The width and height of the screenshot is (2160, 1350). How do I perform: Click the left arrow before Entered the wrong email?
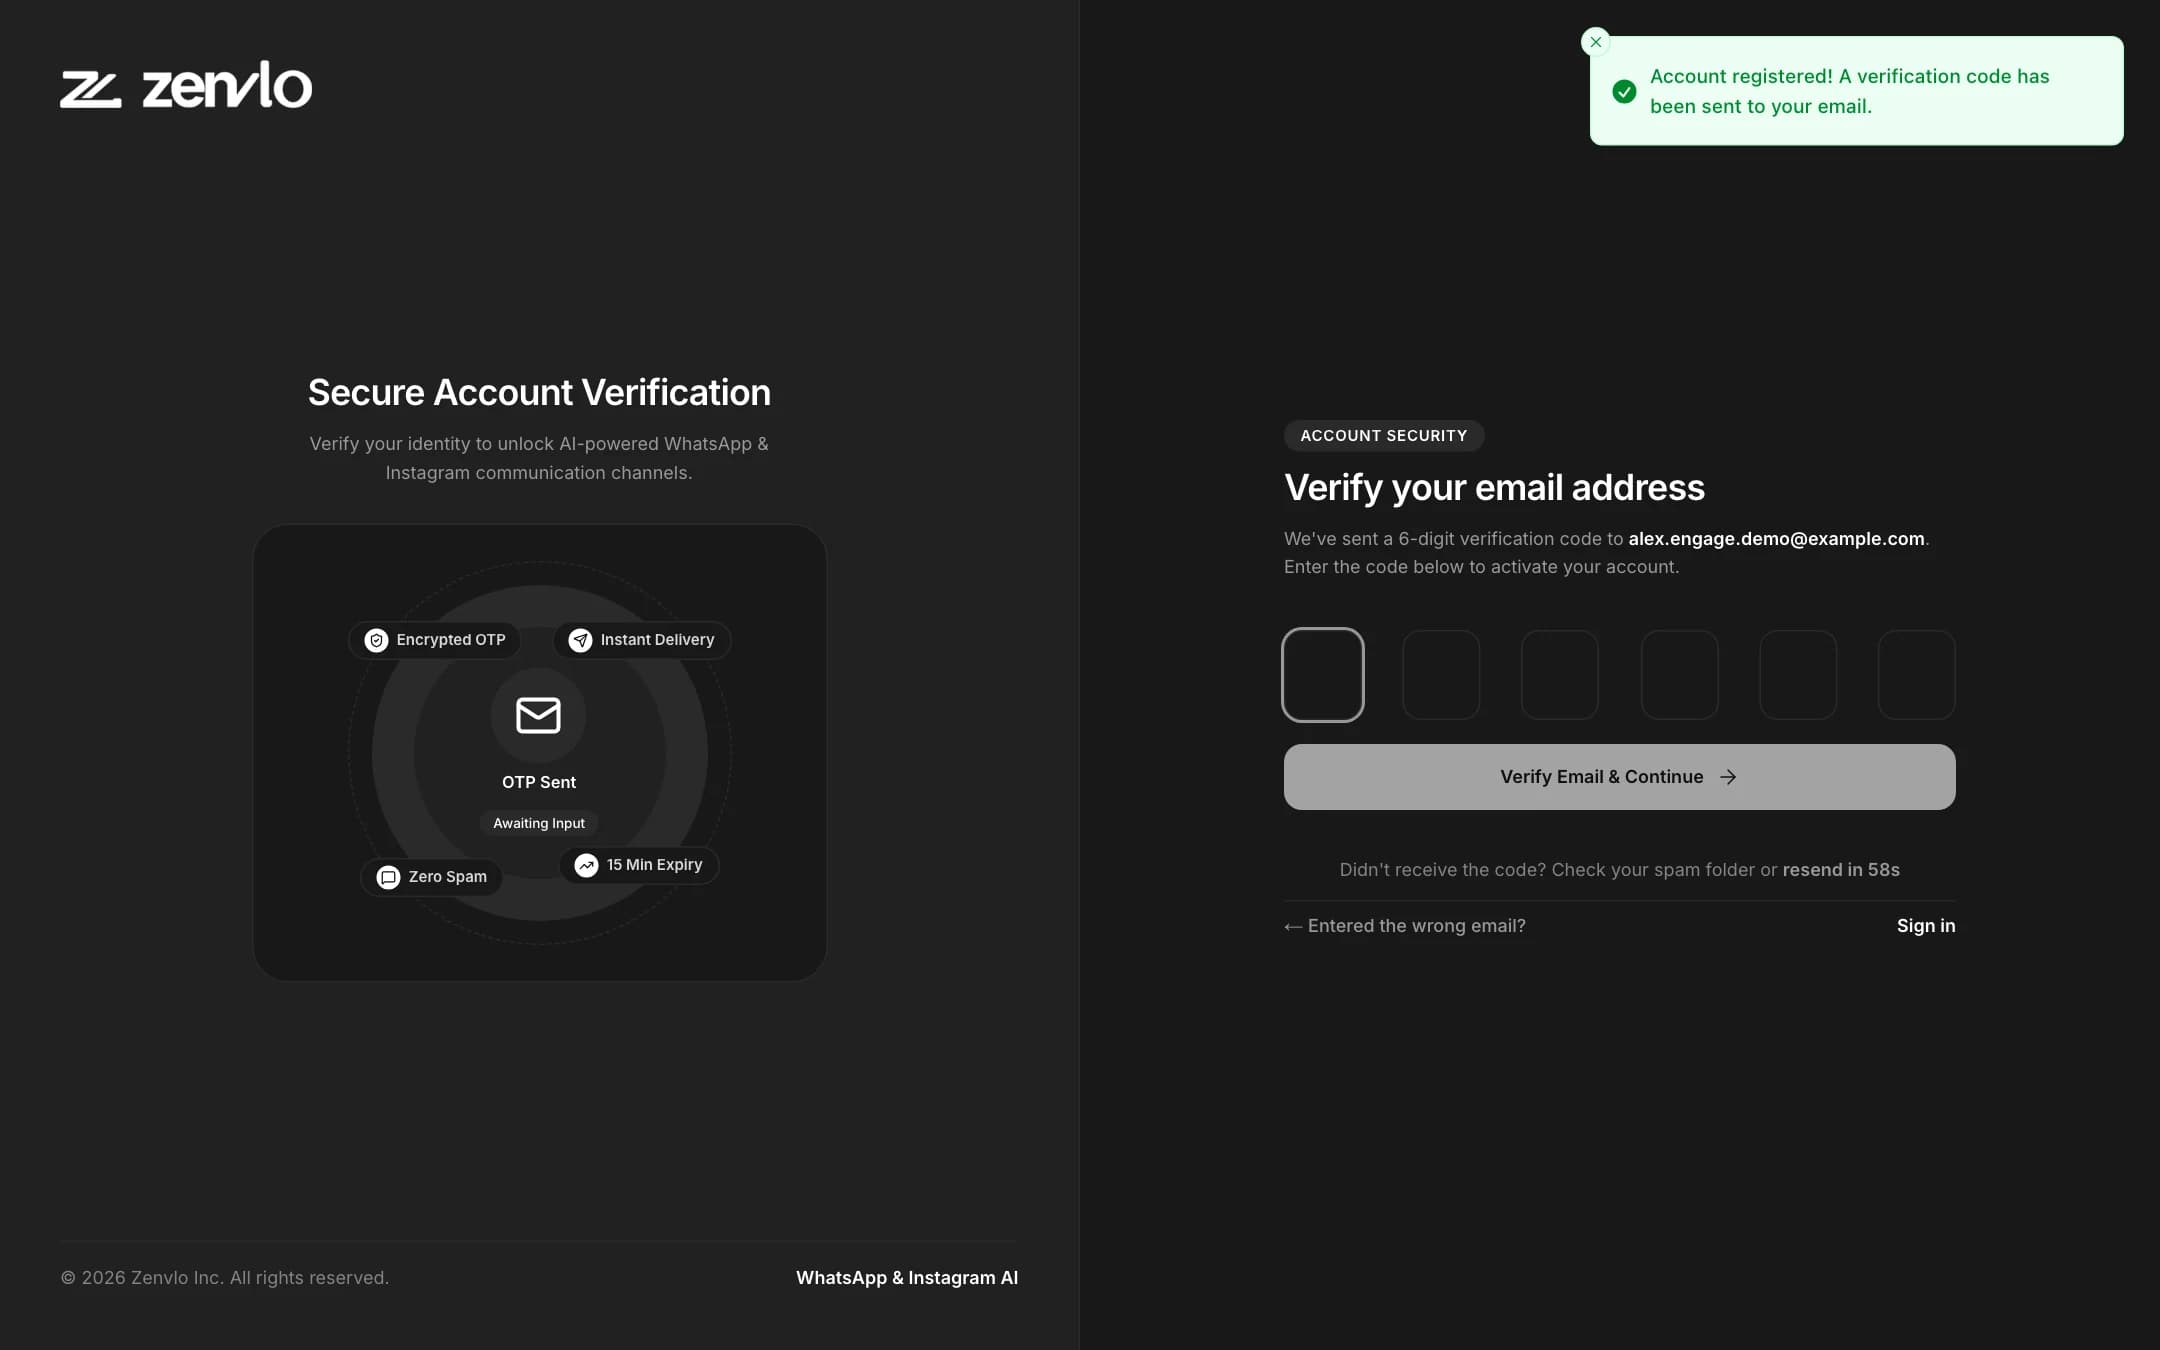(1293, 927)
